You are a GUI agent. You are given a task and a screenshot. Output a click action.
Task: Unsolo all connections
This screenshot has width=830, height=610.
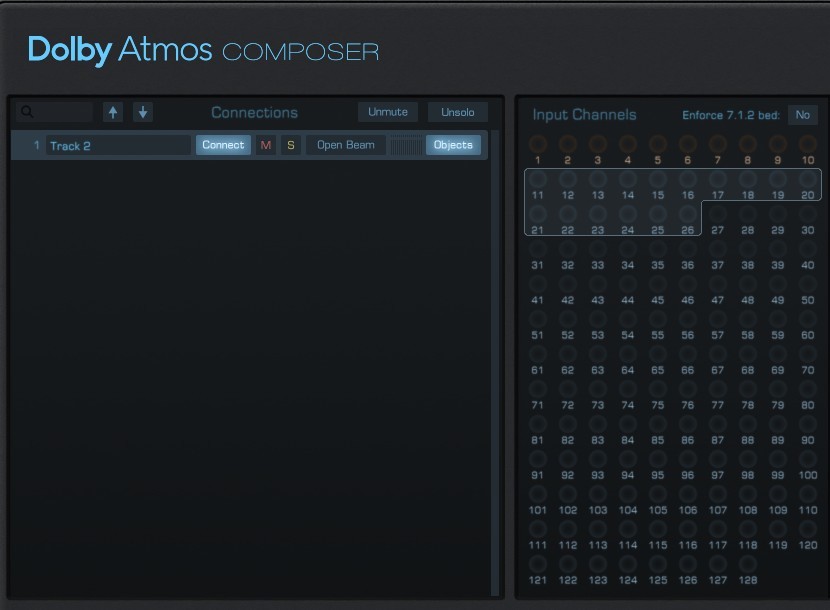pos(458,112)
